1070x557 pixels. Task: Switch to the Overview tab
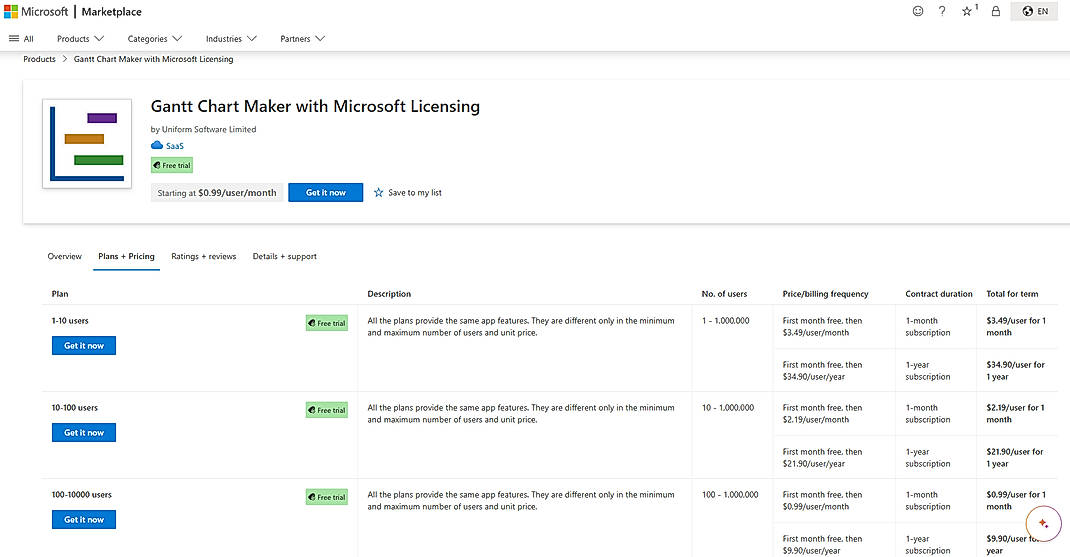(x=64, y=257)
